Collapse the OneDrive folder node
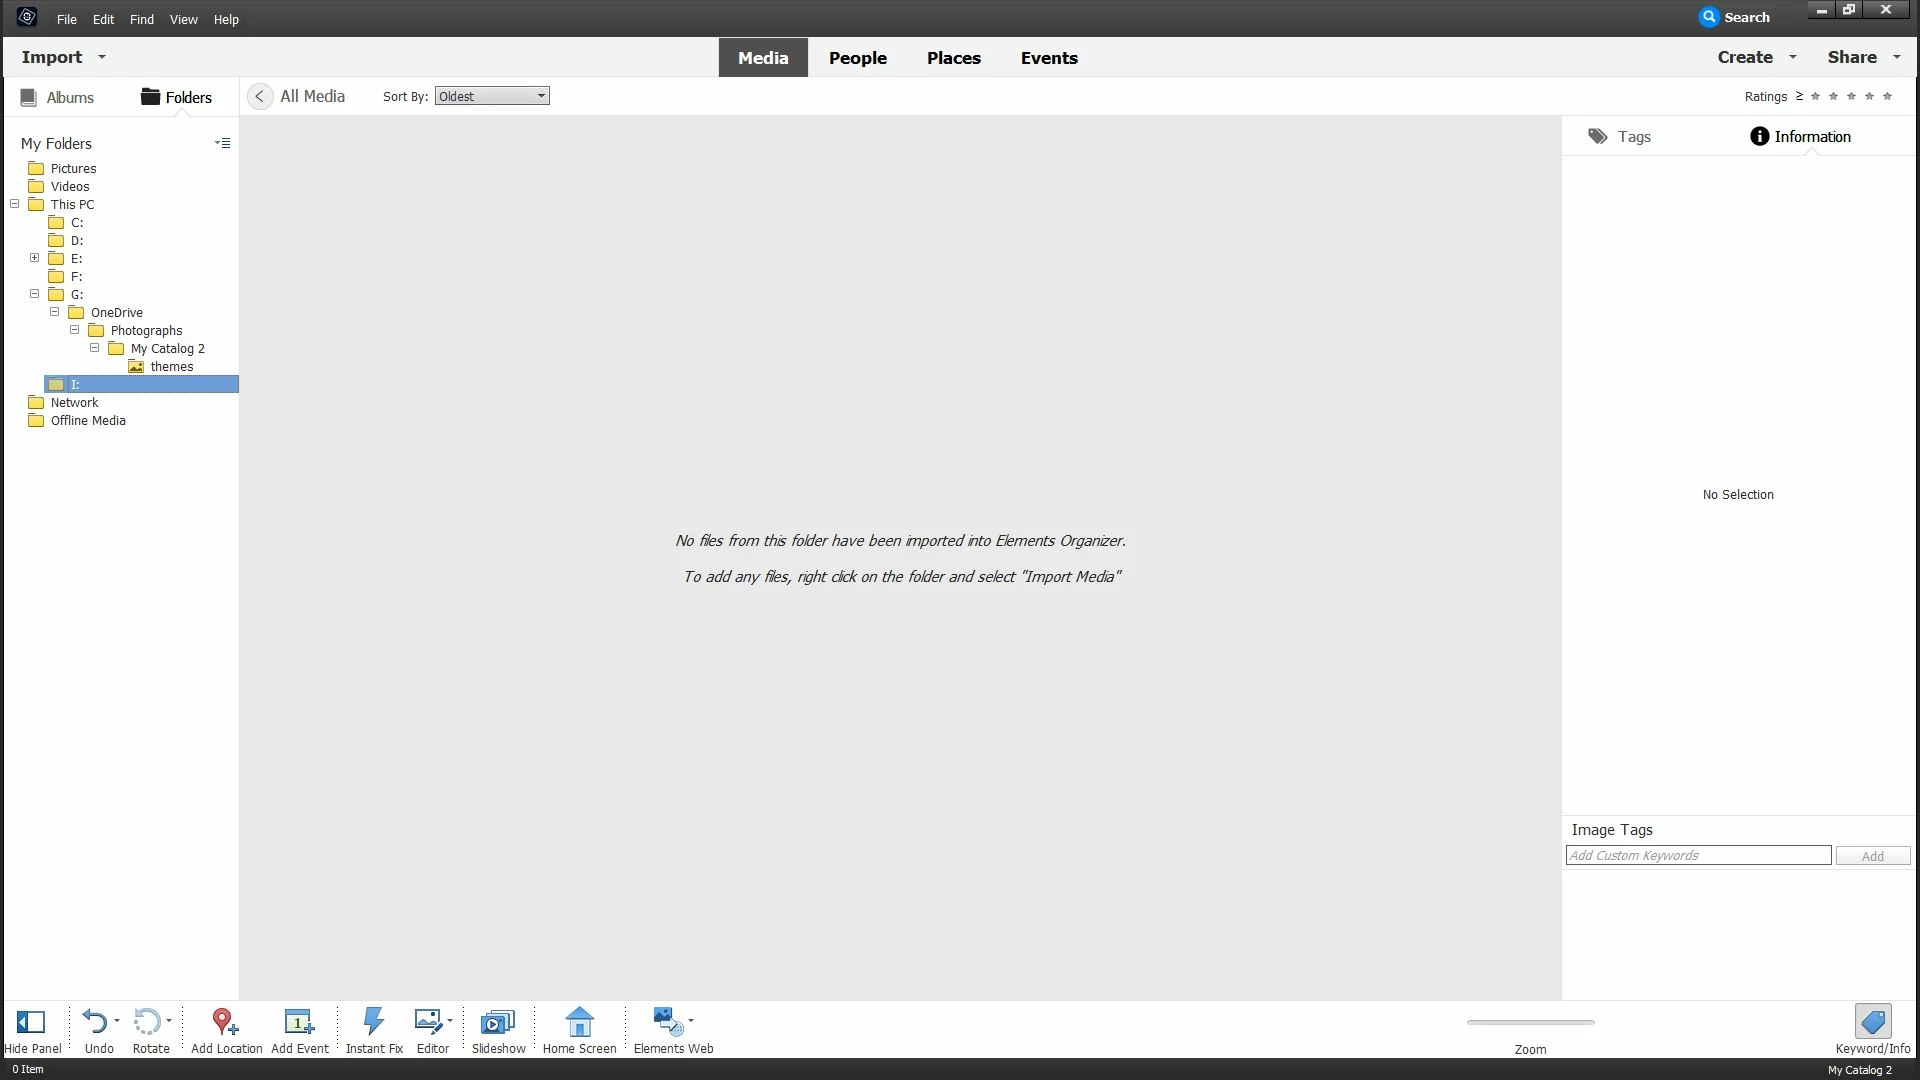 point(55,312)
